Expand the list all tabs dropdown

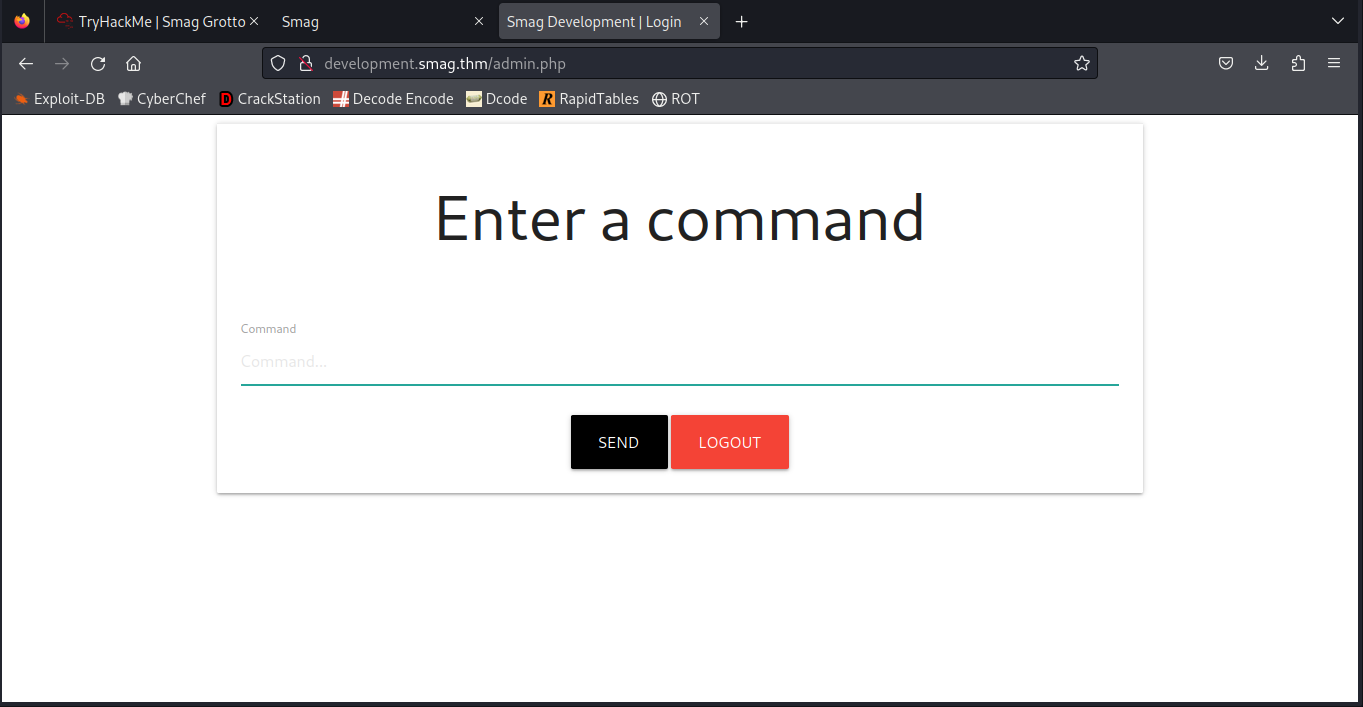point(1338,21)
